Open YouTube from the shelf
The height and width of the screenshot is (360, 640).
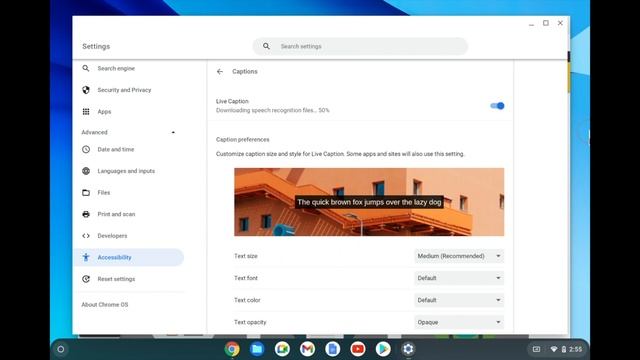coord(358,349)
